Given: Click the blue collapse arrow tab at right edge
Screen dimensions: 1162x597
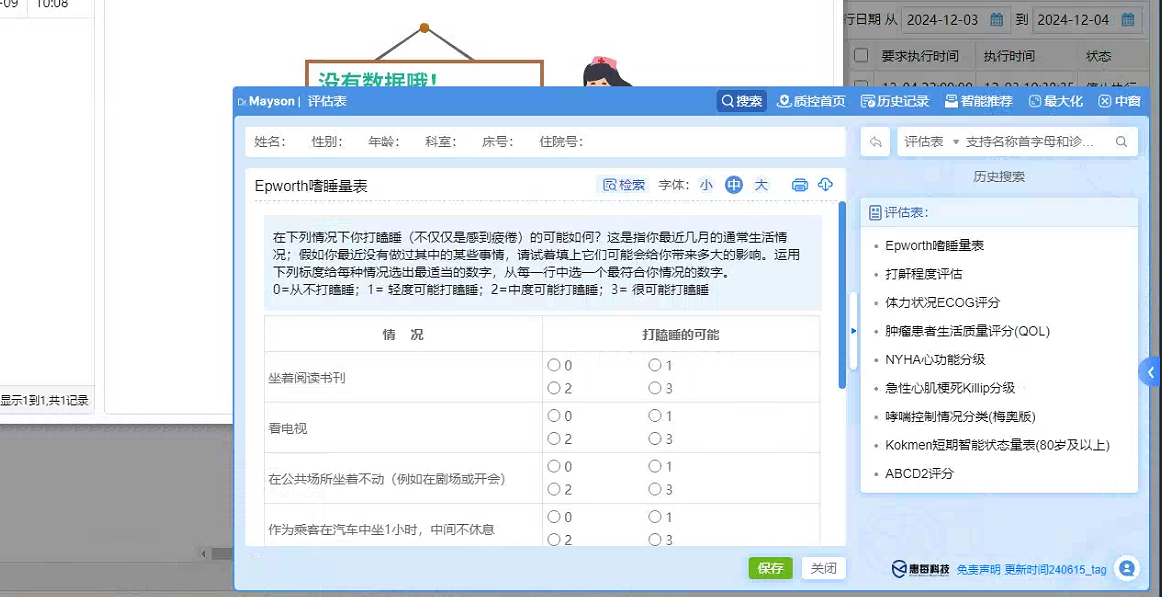Looking at the screenshot, I should pos(1151,373).
